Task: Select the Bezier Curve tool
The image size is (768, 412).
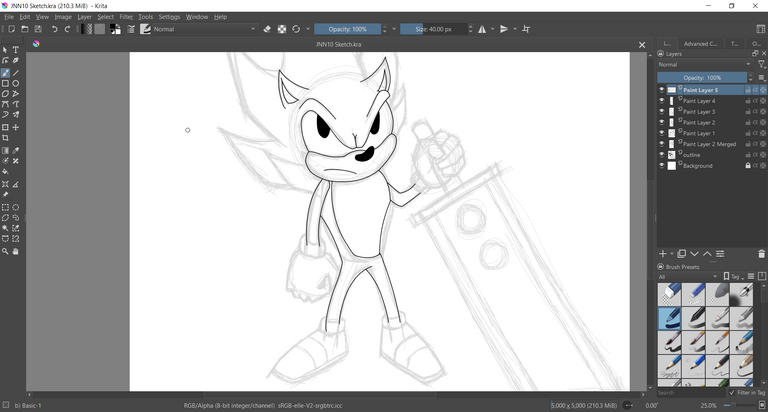Action: click(5, 104)
